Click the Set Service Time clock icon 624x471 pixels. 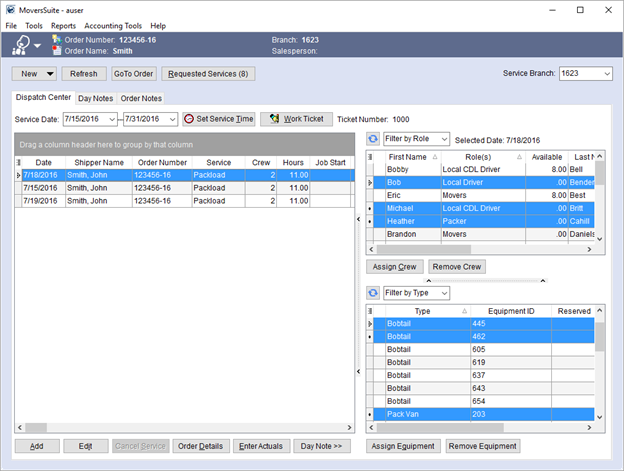tap(188, 119)
